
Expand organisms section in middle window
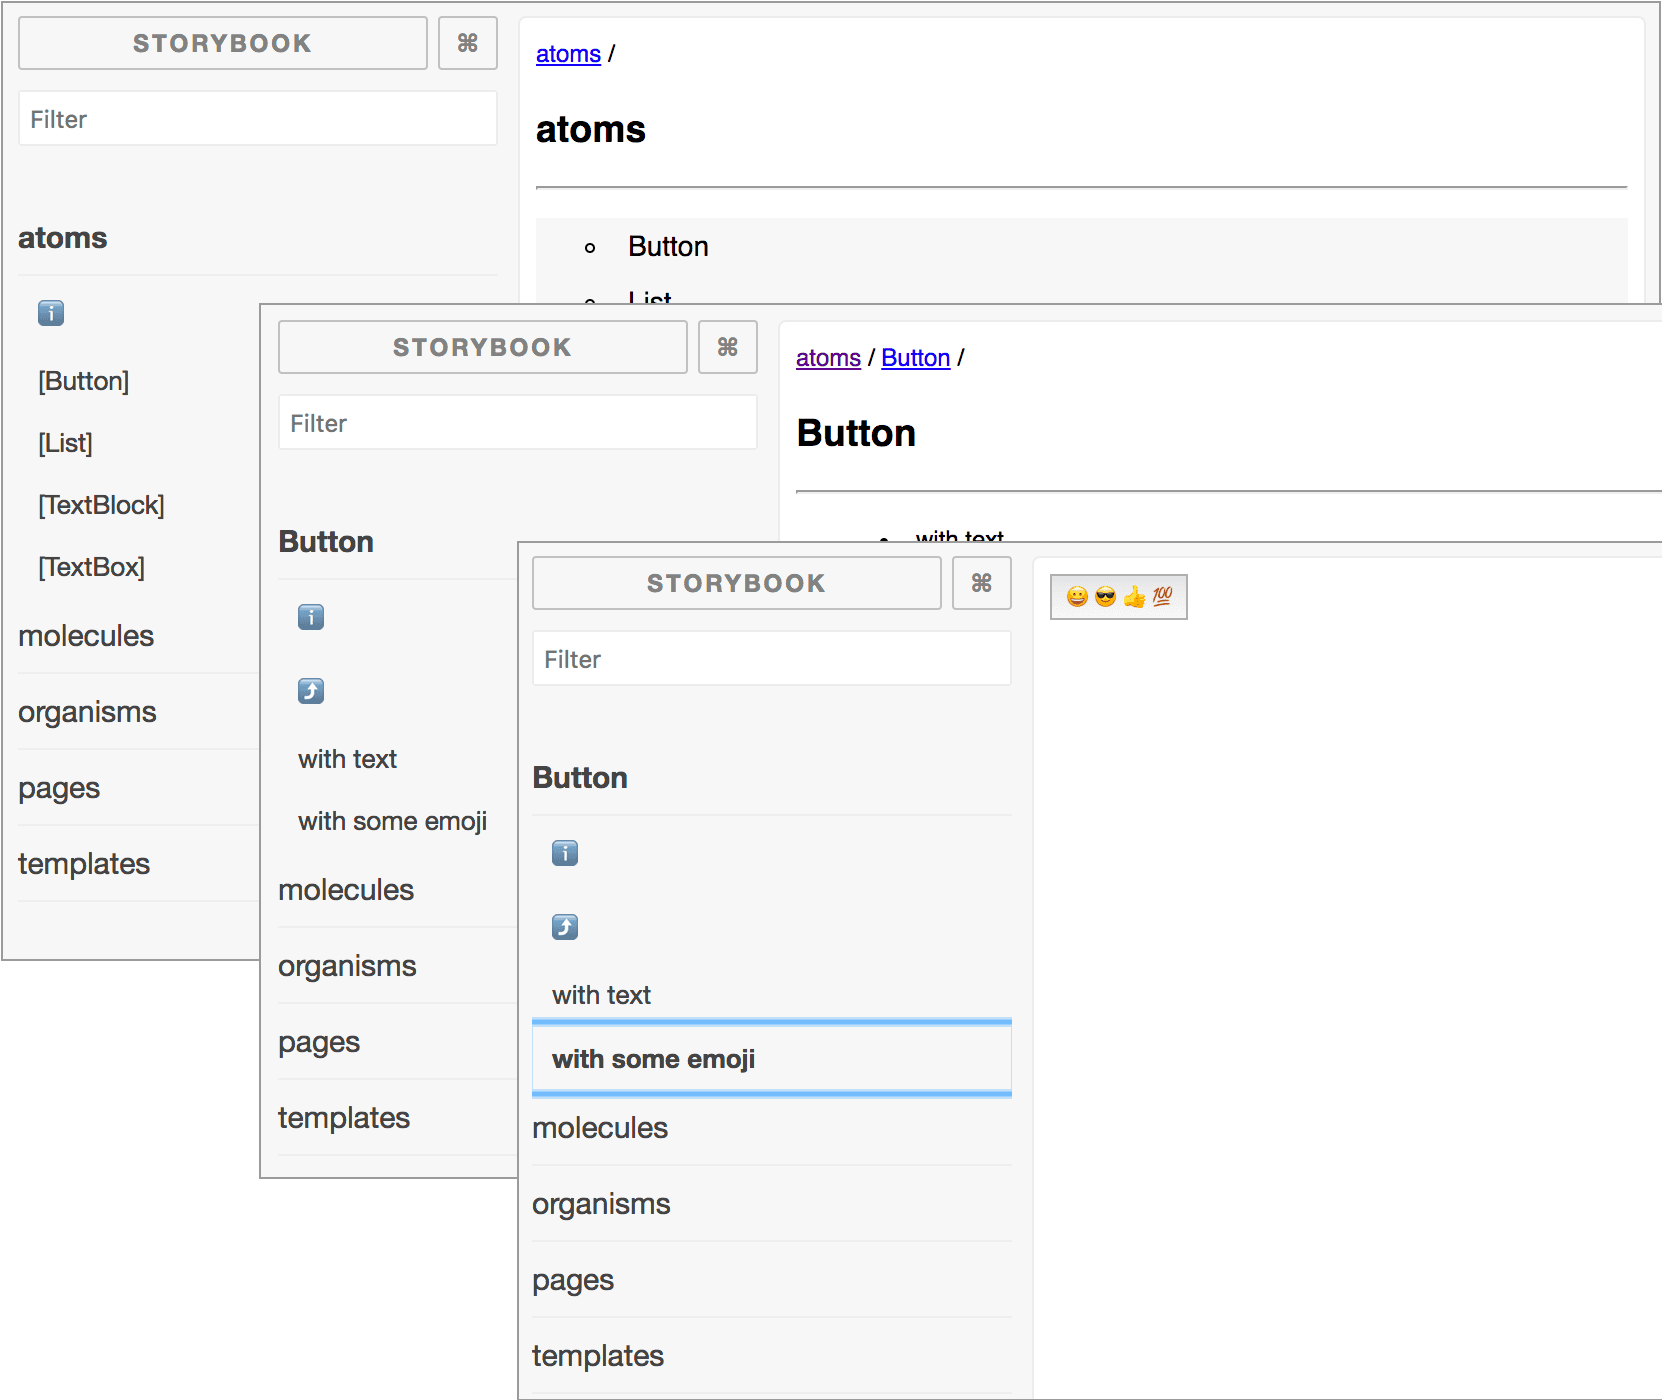click(x=347, y=966)
